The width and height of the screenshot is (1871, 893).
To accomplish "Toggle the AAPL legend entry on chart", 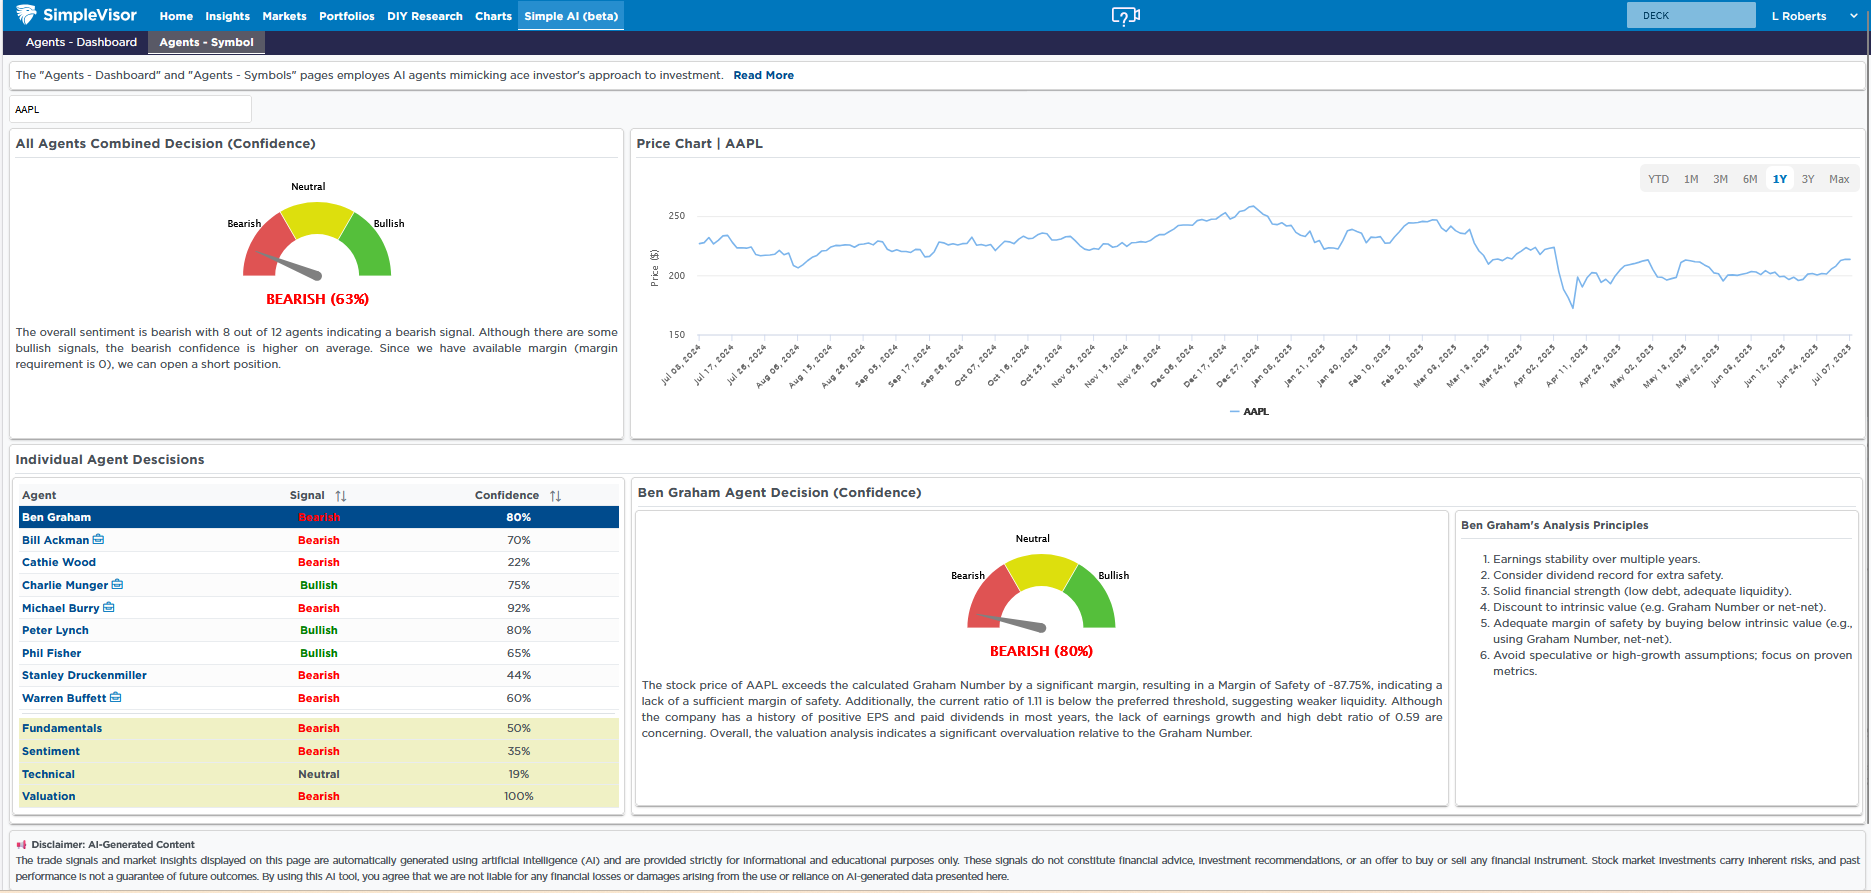I will tap(1249, 411).
